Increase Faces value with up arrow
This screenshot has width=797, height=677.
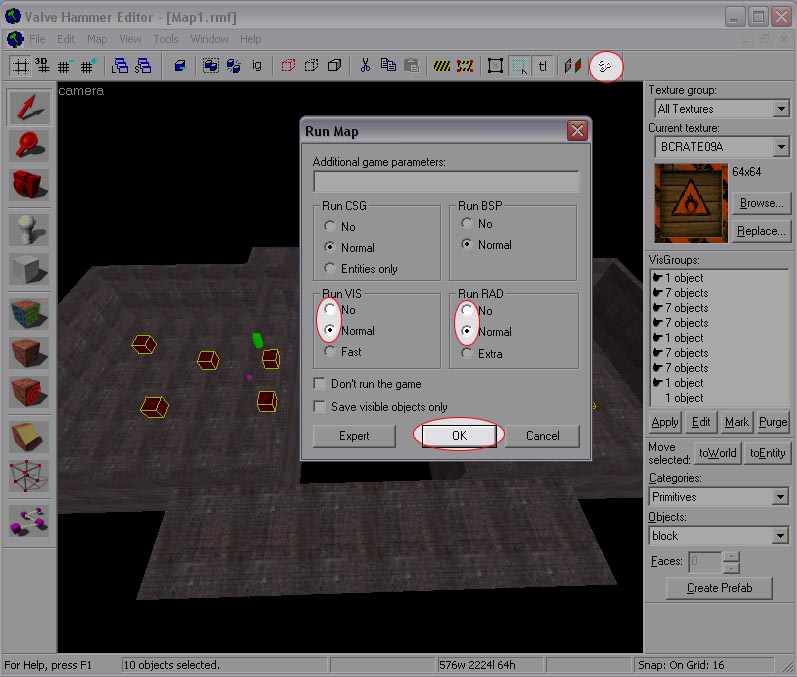731,557
